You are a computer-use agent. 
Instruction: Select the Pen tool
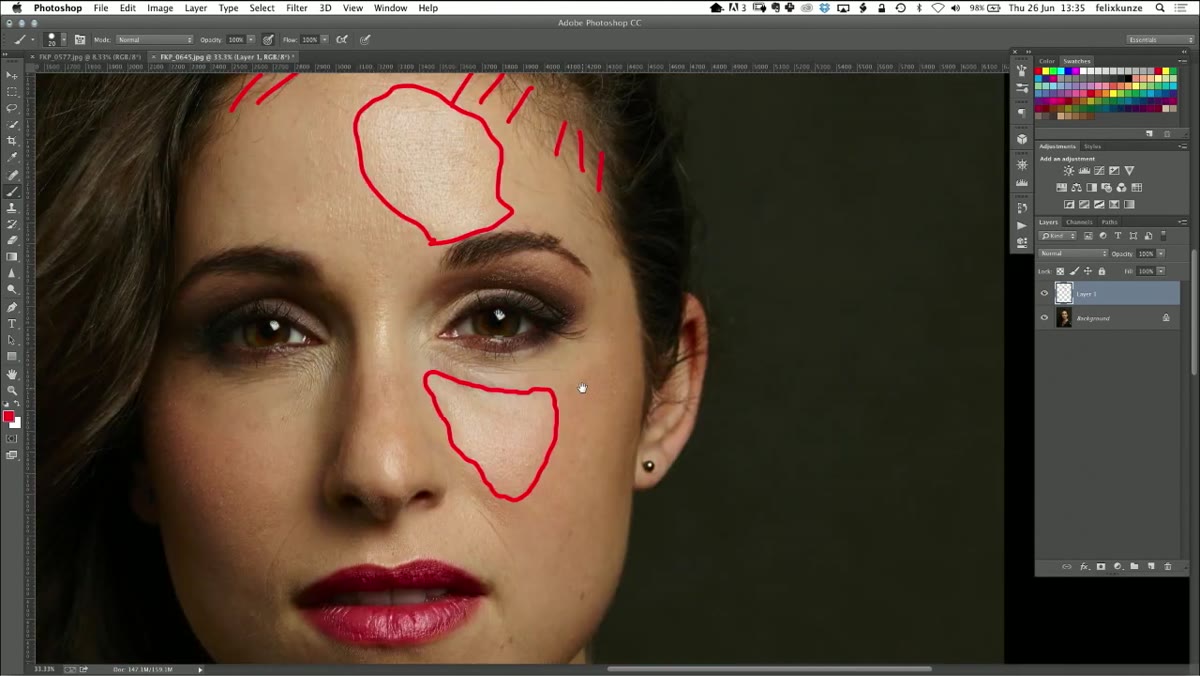point(12,307)
